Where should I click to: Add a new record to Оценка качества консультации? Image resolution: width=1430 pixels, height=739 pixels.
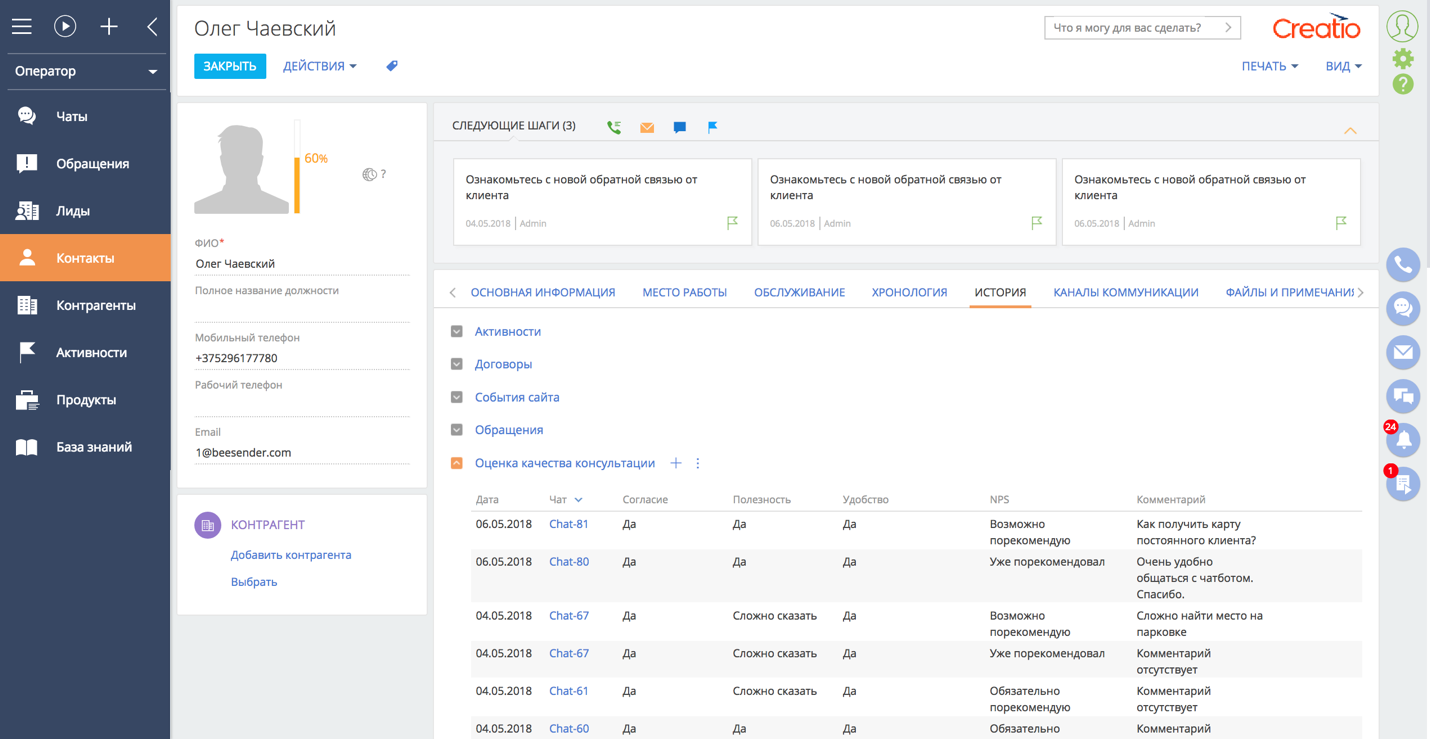pyautogui.click(x=676, y=463)
